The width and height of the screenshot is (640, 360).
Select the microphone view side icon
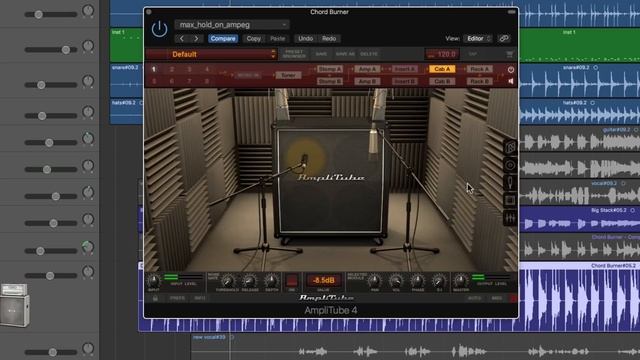point(510,182)
